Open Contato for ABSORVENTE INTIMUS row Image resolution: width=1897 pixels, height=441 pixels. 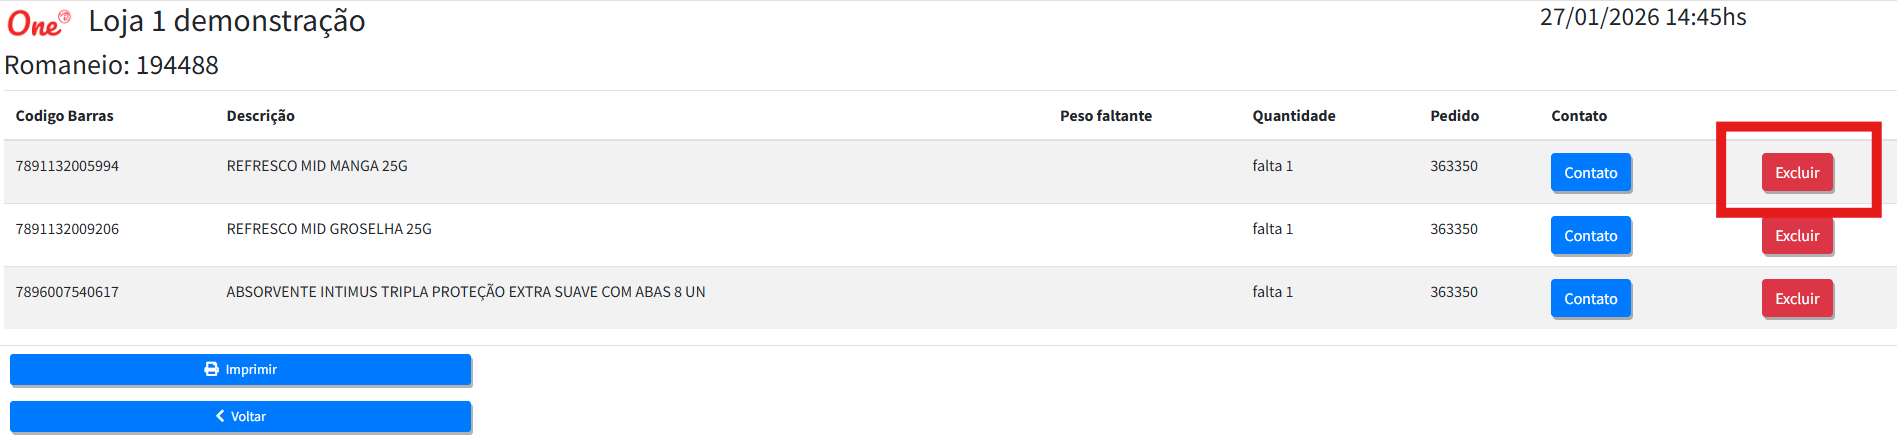[1590, 299]
